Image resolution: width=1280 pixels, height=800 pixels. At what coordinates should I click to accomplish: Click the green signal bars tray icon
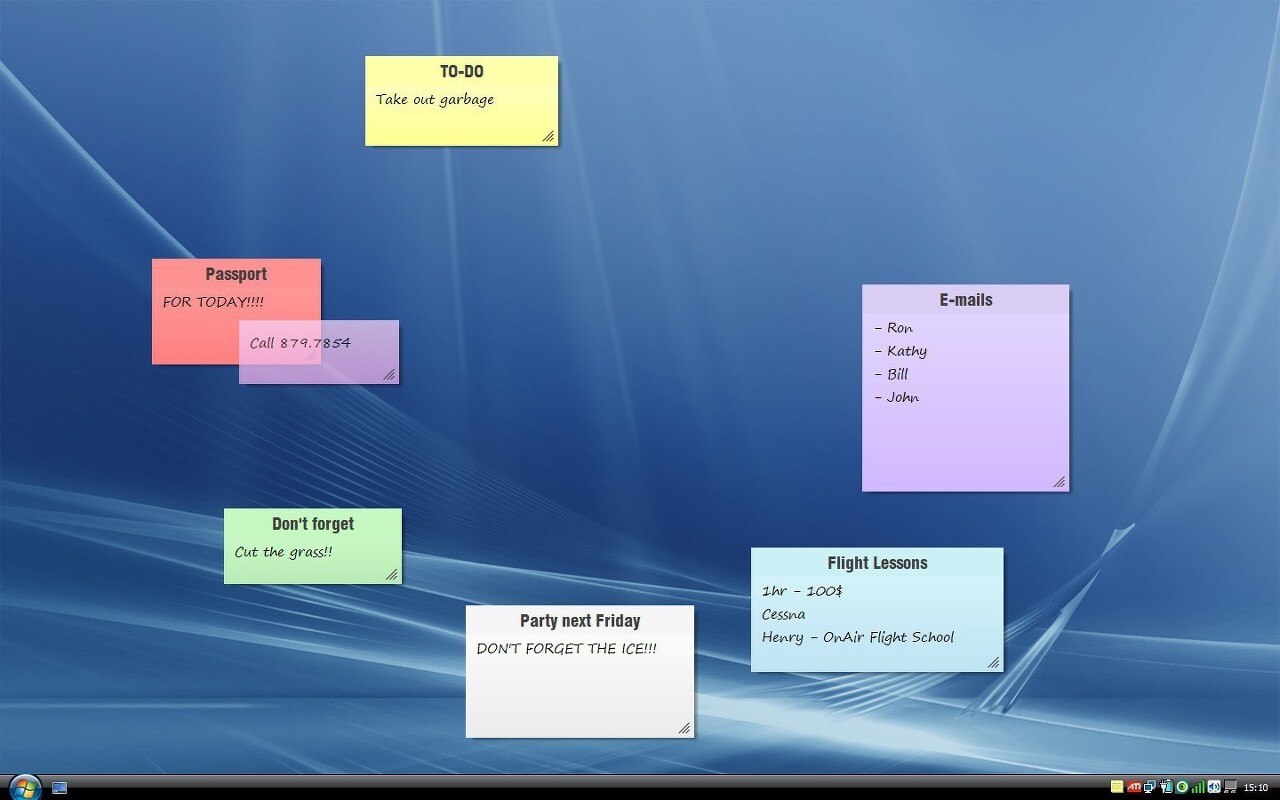1198,787
